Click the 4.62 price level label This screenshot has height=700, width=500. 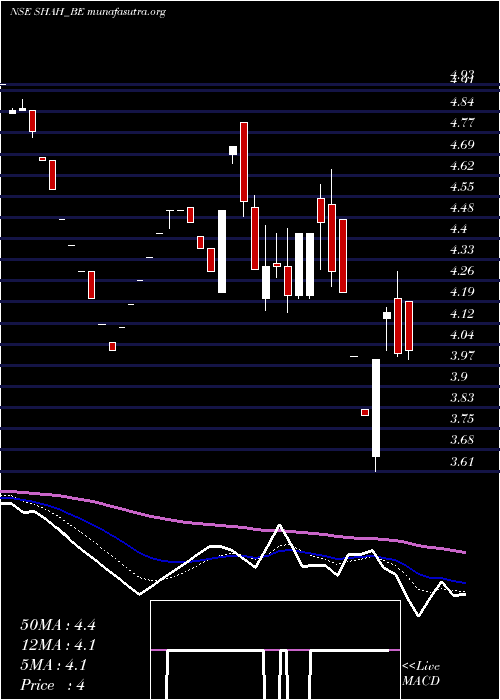pos(462,166)
